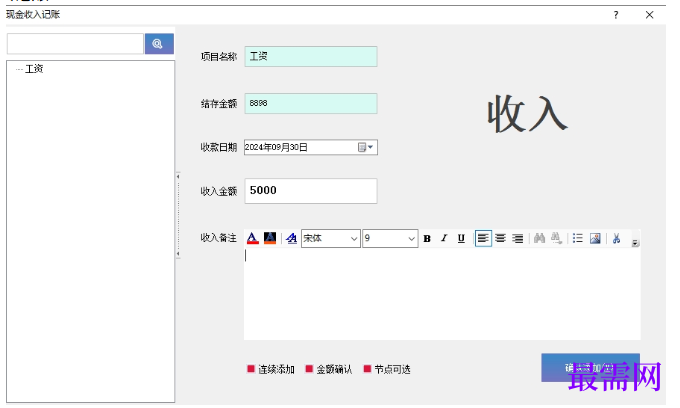Click the Cut scissors icon
The image size is (680, 408).
click(x=616, y=238)
